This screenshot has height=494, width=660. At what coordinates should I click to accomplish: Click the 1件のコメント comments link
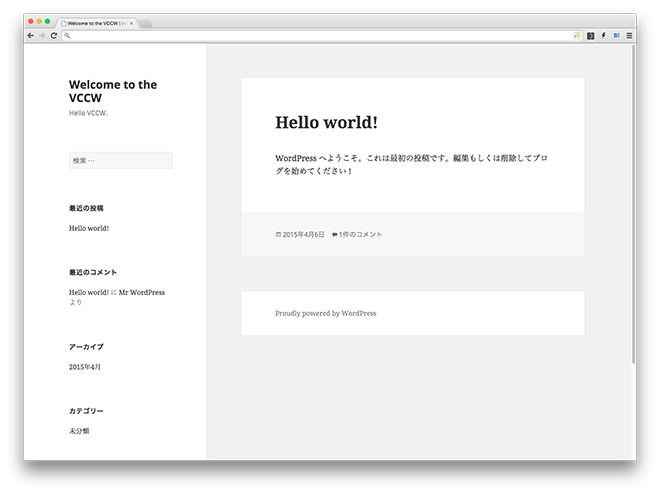[x=360, y=234]
